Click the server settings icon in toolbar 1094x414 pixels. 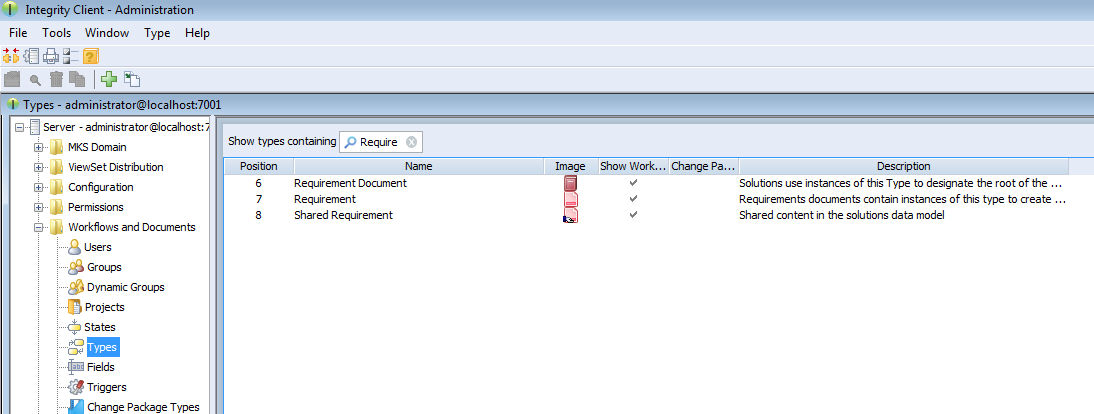(x=31, y=56)
